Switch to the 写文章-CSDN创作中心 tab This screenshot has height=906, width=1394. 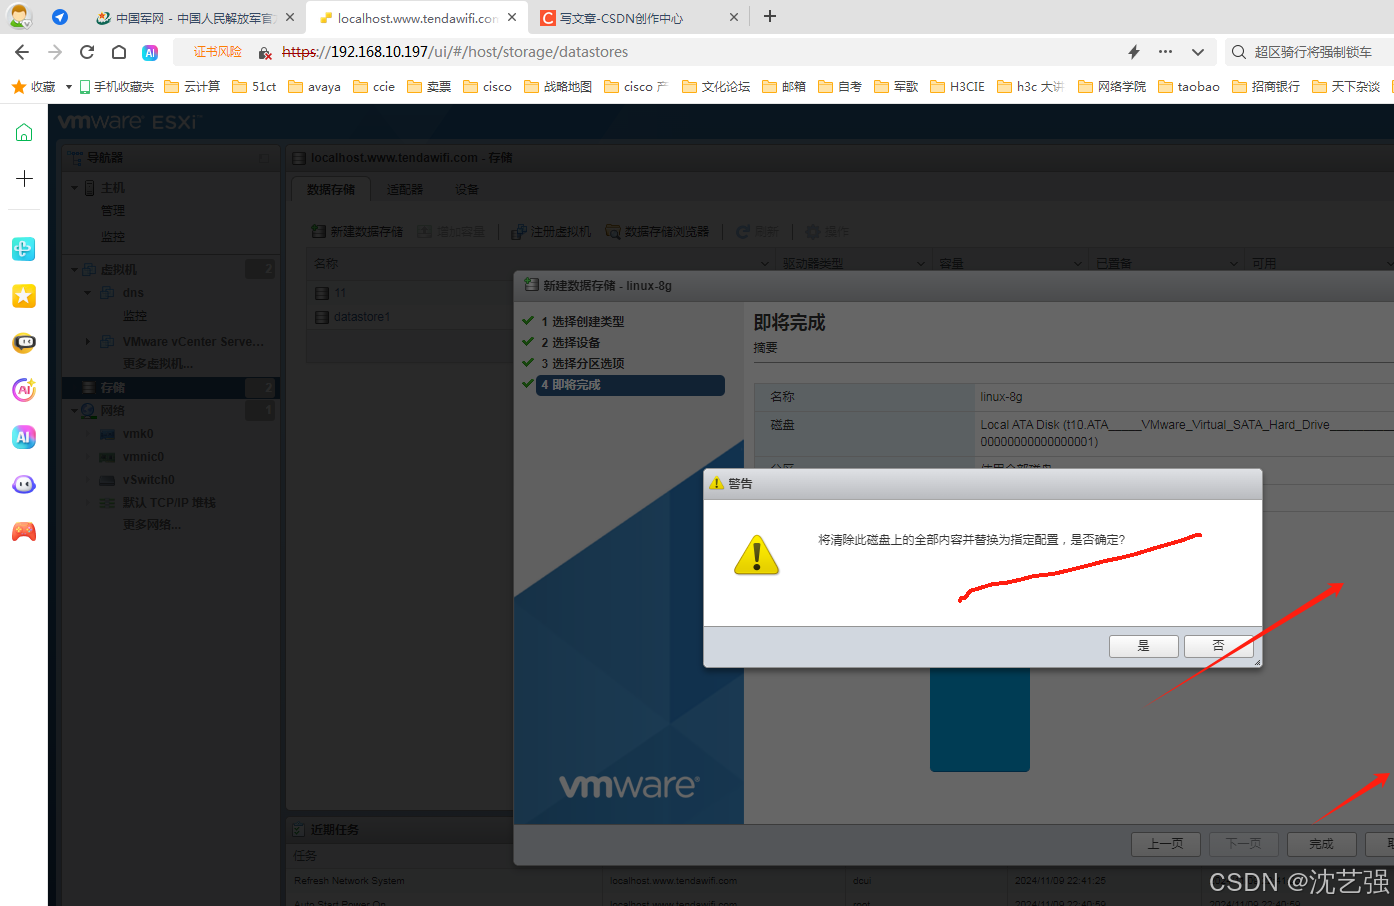640,18
